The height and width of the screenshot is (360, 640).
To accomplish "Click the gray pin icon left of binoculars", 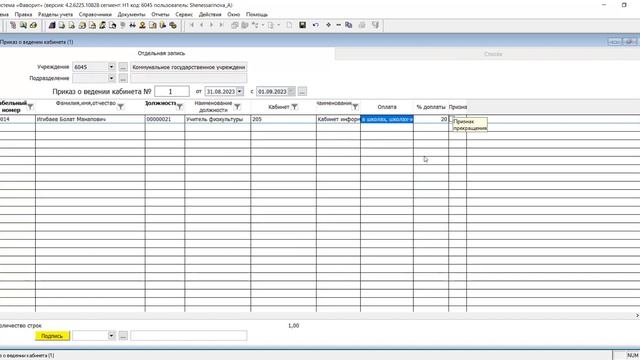I will [122, 25].
